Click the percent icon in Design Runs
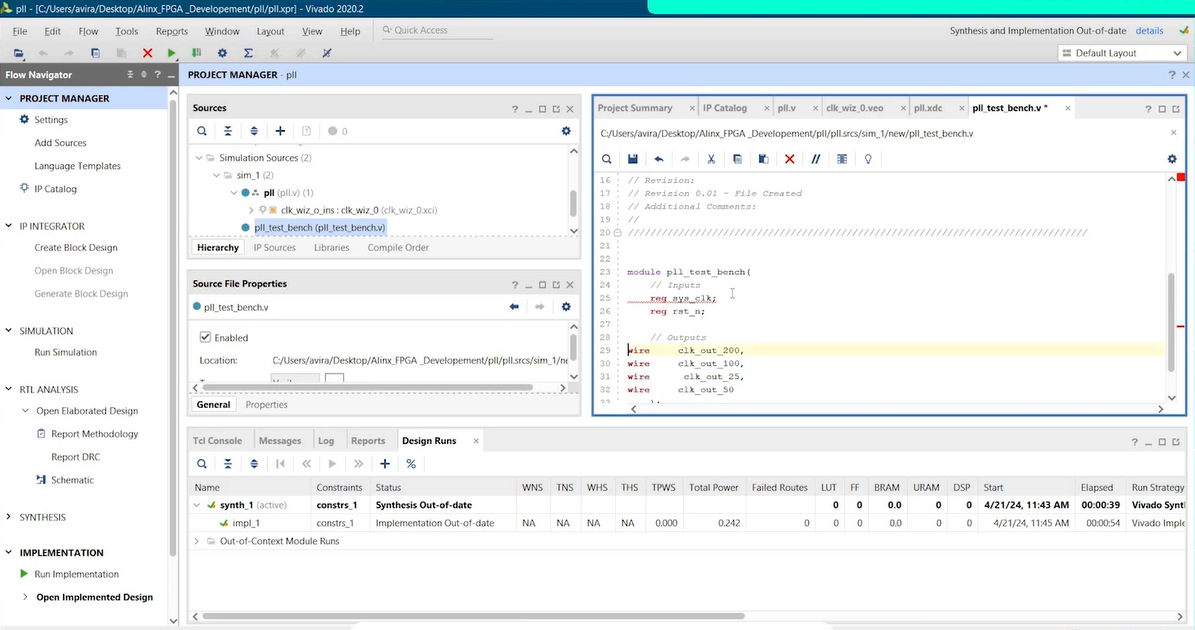 point(411,464)
